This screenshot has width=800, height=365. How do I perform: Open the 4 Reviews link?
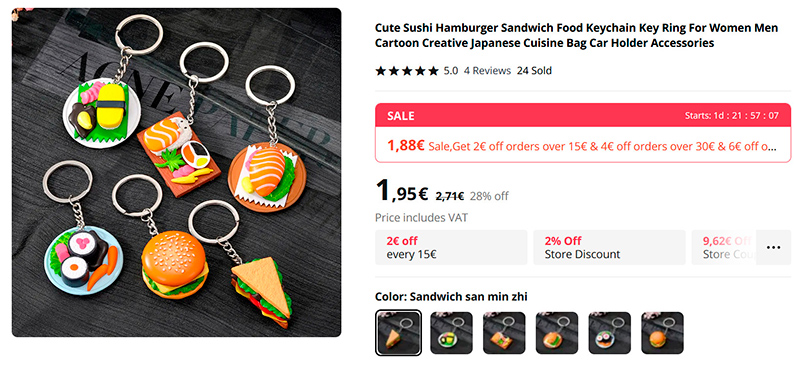coord(487,71)
